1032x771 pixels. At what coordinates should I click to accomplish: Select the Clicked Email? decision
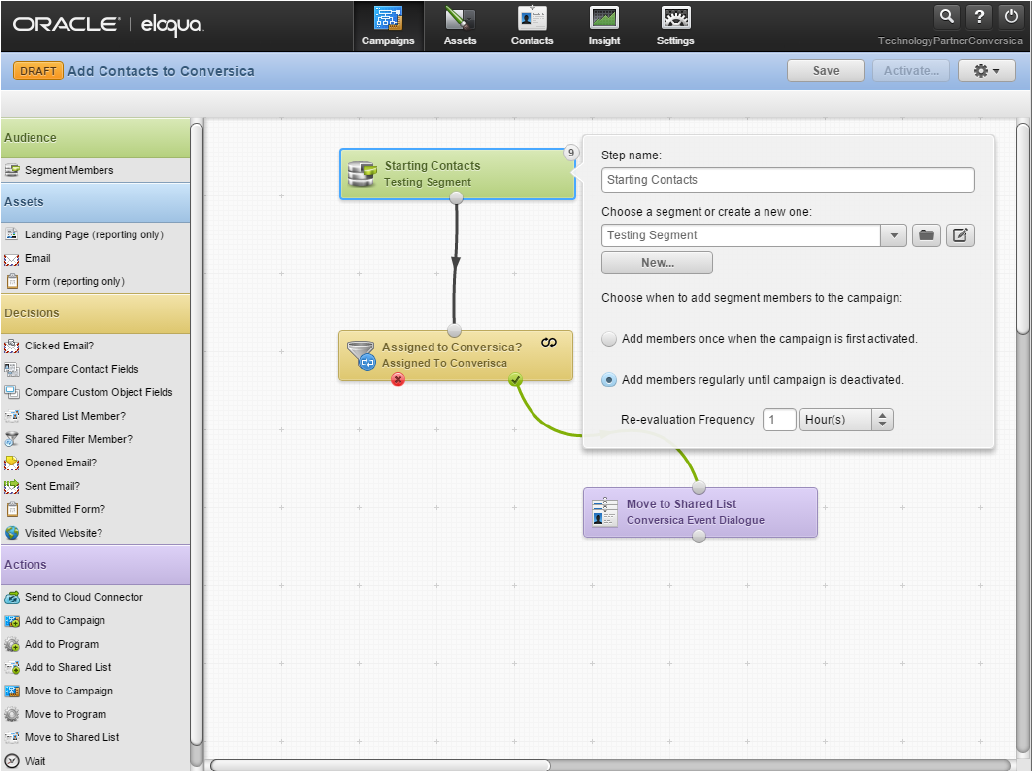coord(95,346)
